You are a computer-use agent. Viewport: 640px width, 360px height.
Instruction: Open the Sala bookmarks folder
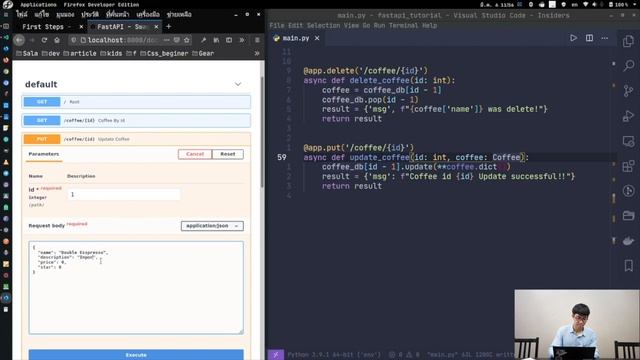click(x=27, y=53)
